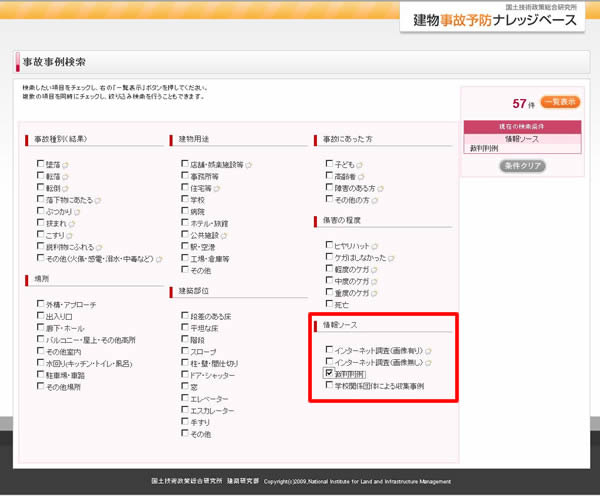Viewport: 600px width, 496px height.
Task: Open the info bubble icon beside 重度のケガ
Action: 374,294
